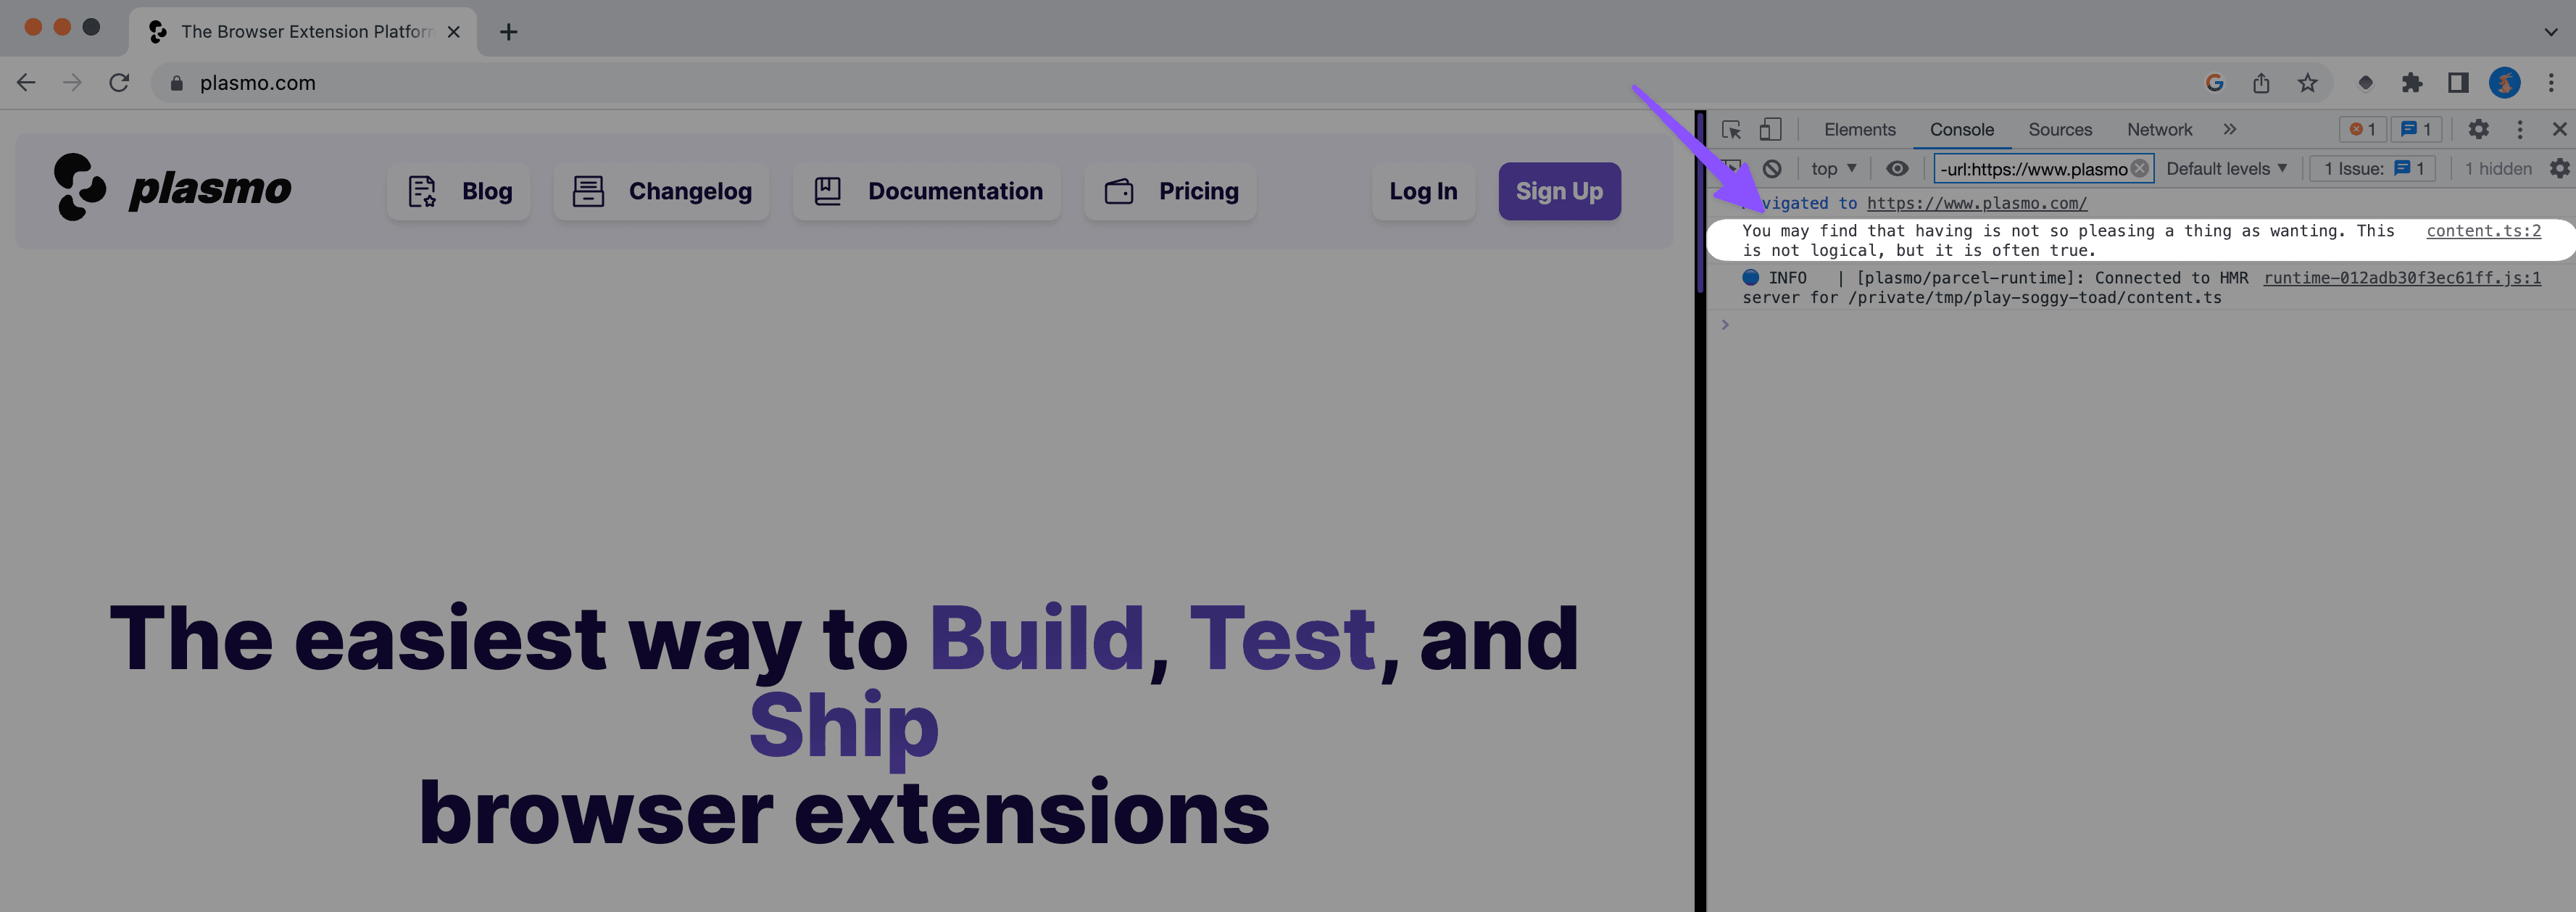Clear the console with the ban icon
Image resolution: width=2576 pixels, height=912 pixels.
(1772, 169)
